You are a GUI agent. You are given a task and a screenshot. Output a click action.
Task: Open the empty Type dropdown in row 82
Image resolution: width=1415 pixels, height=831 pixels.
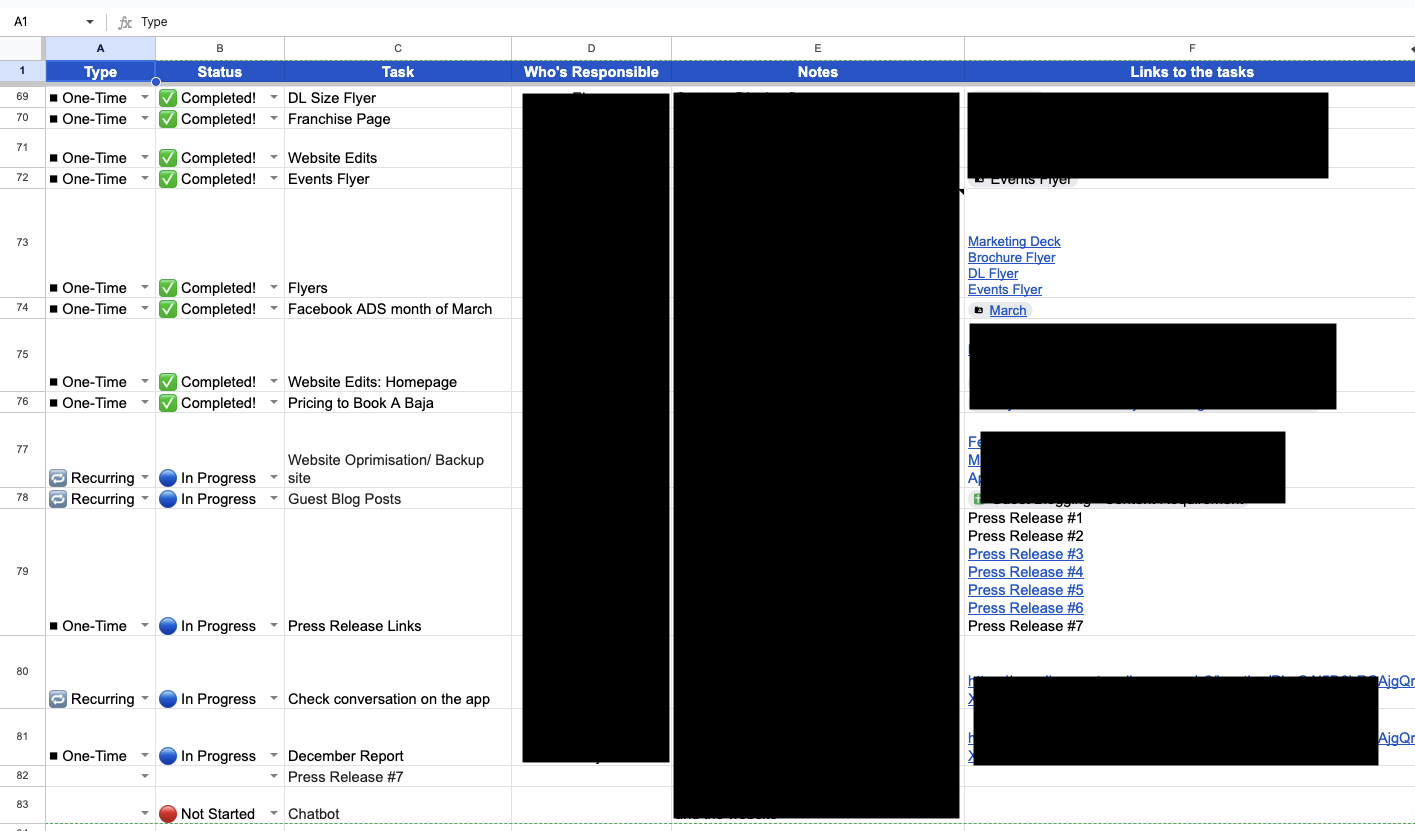(145, 777)
